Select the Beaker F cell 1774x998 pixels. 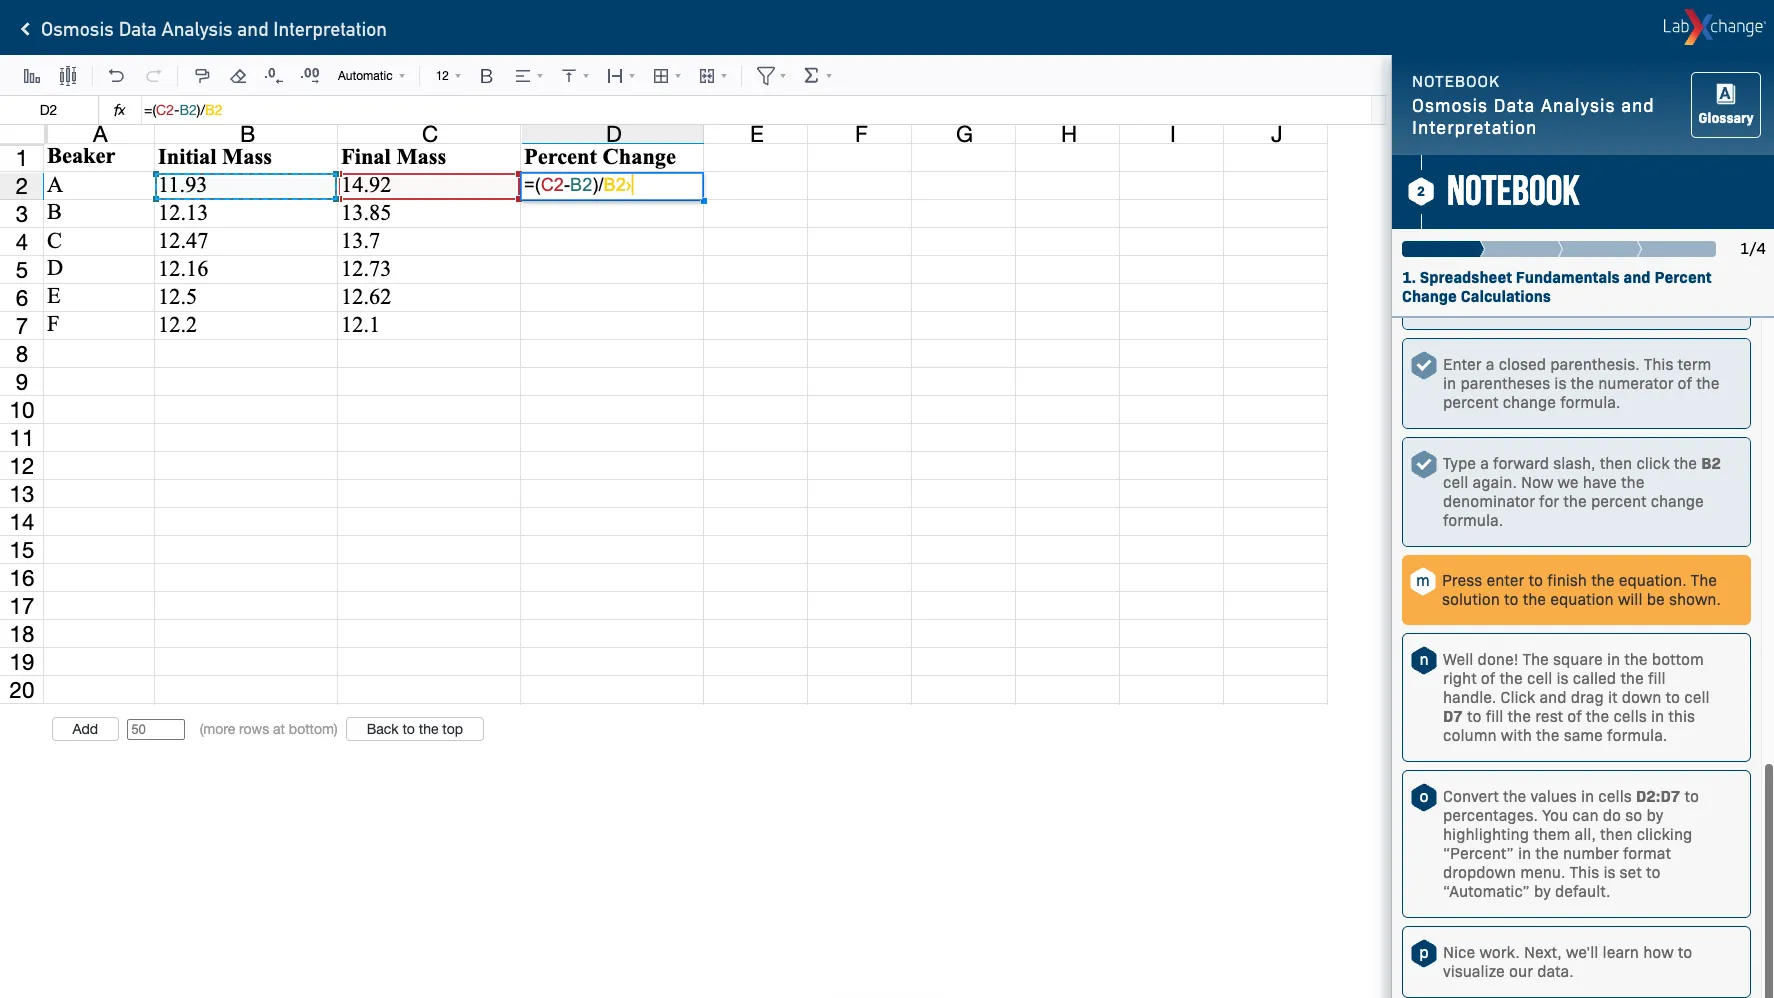pos(99,325)
